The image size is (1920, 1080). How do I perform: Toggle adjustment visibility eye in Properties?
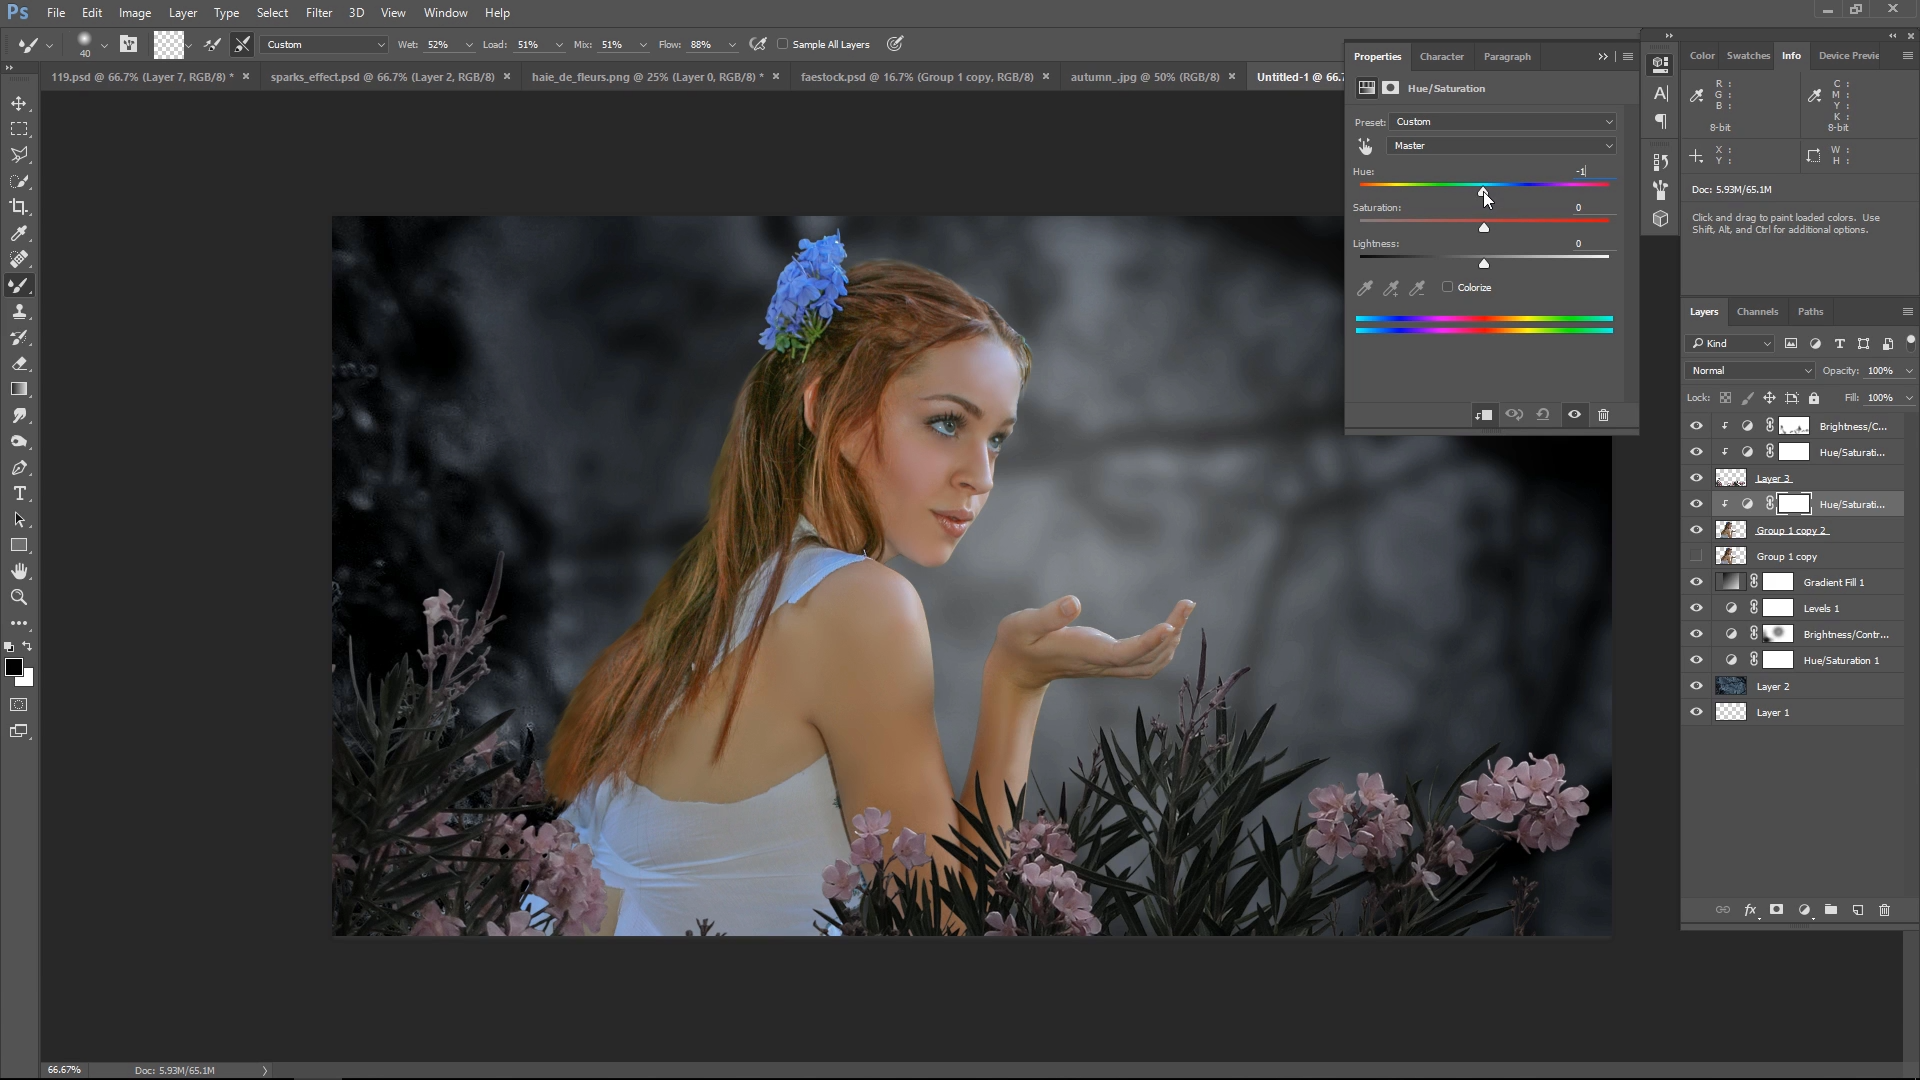pos(1574,415)
